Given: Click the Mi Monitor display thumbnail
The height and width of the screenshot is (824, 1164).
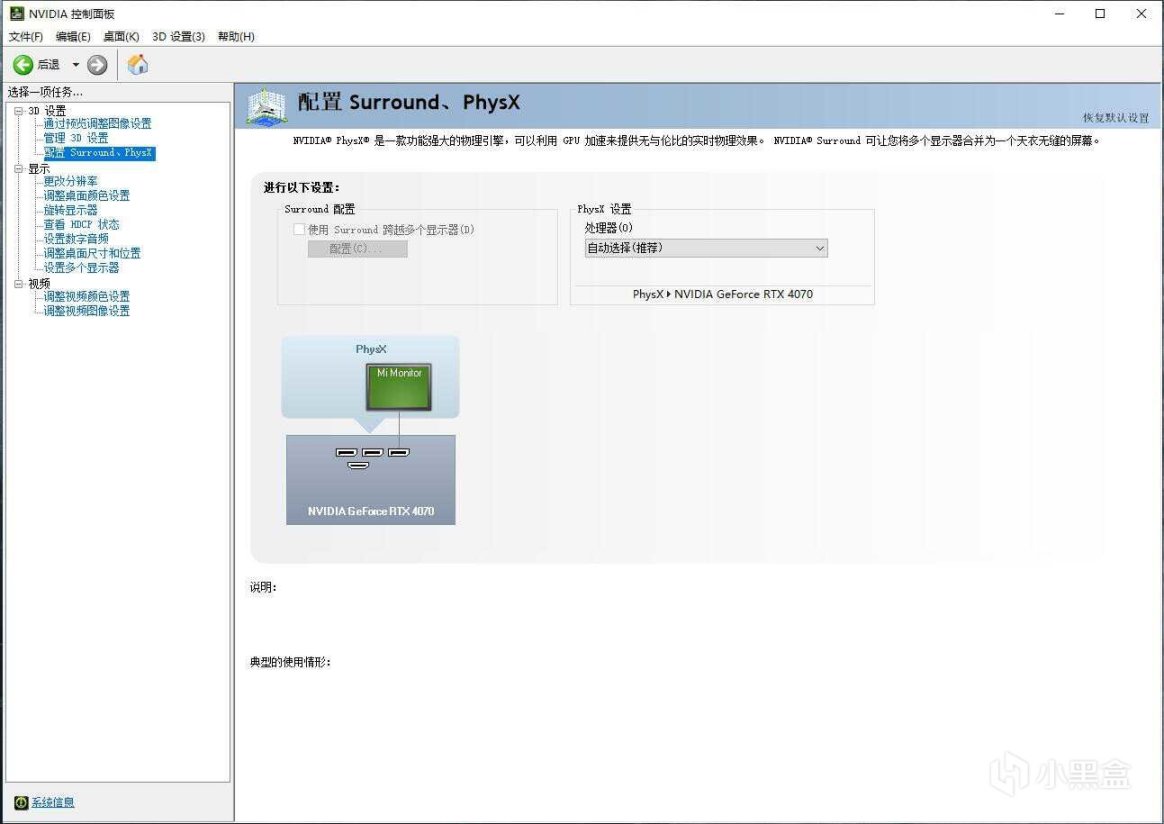Looking at the screenshot, I should tap(398, 384).
